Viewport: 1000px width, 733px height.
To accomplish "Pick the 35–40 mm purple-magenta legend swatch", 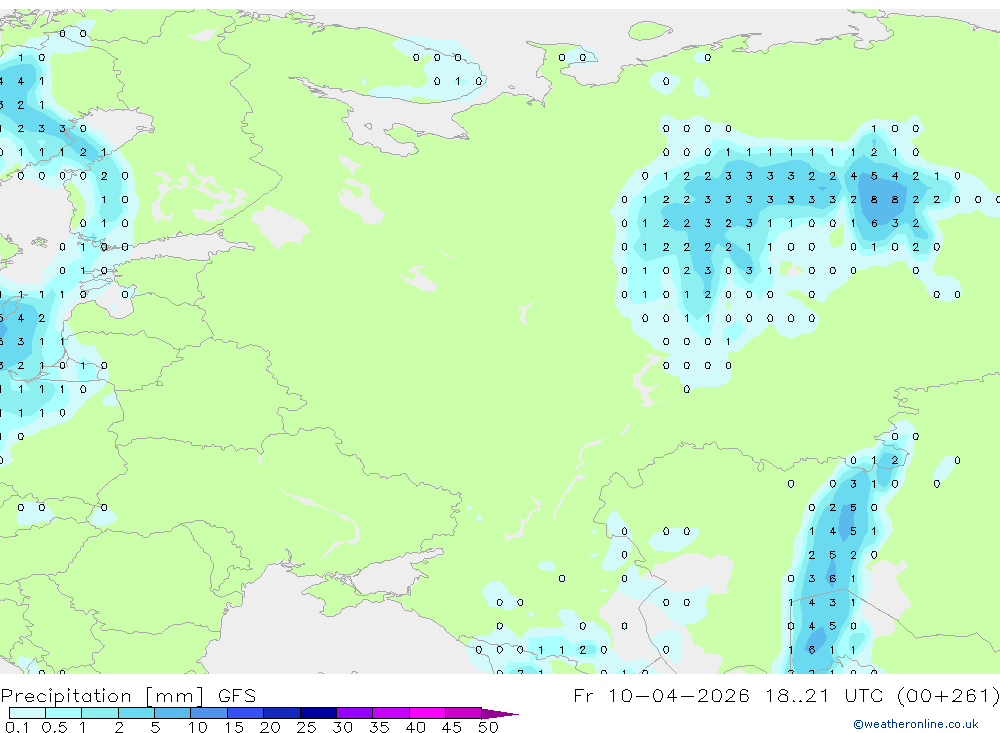I will click(x=391, y=713).
